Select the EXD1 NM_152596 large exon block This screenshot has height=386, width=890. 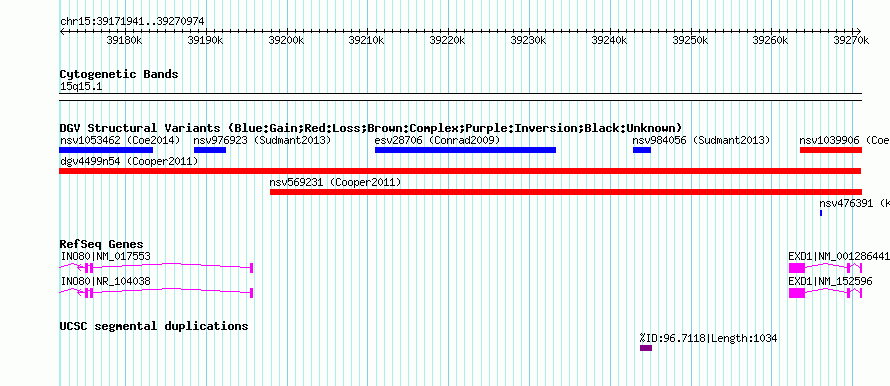coord(797,293)
